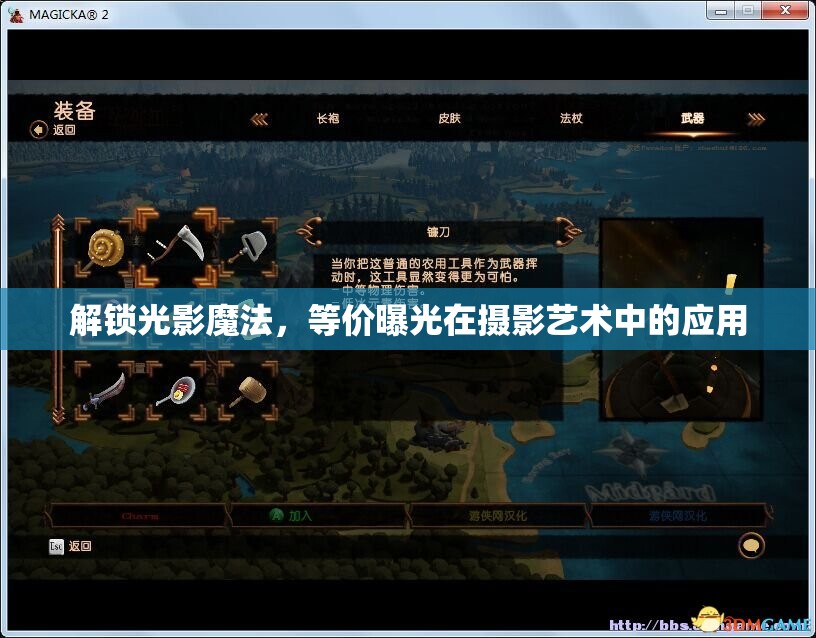The width and height of the screenshot is (816, 638).
Task: Click the weapon list scroll-up arrow
Action: 58,223
